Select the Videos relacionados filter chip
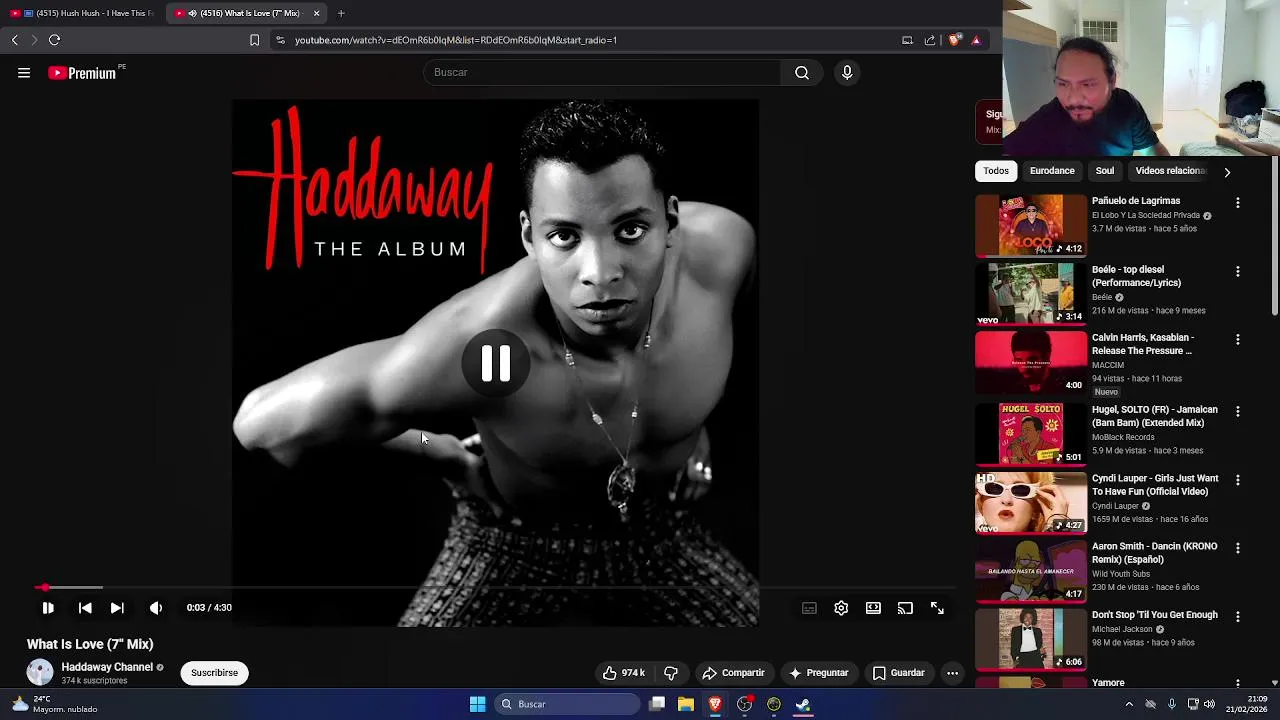The height and width of the screenshot is (720, 1280). [1170, 171]
